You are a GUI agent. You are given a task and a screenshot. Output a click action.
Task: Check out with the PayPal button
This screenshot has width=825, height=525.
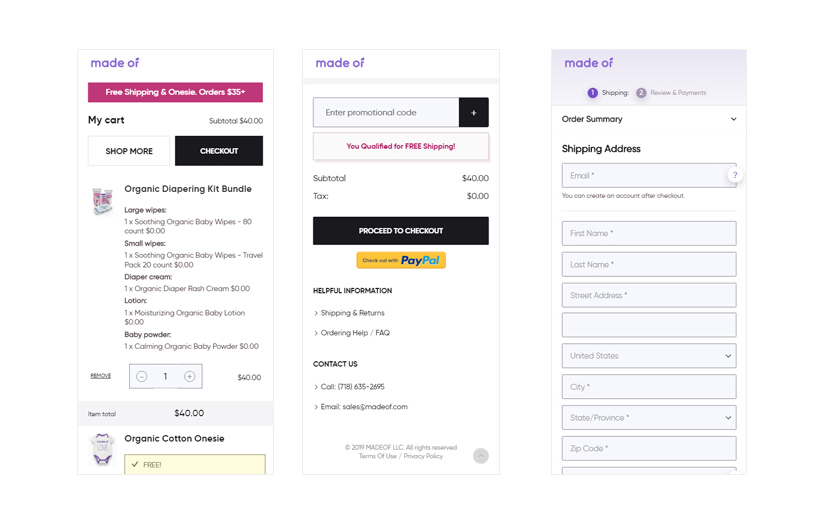401,260
